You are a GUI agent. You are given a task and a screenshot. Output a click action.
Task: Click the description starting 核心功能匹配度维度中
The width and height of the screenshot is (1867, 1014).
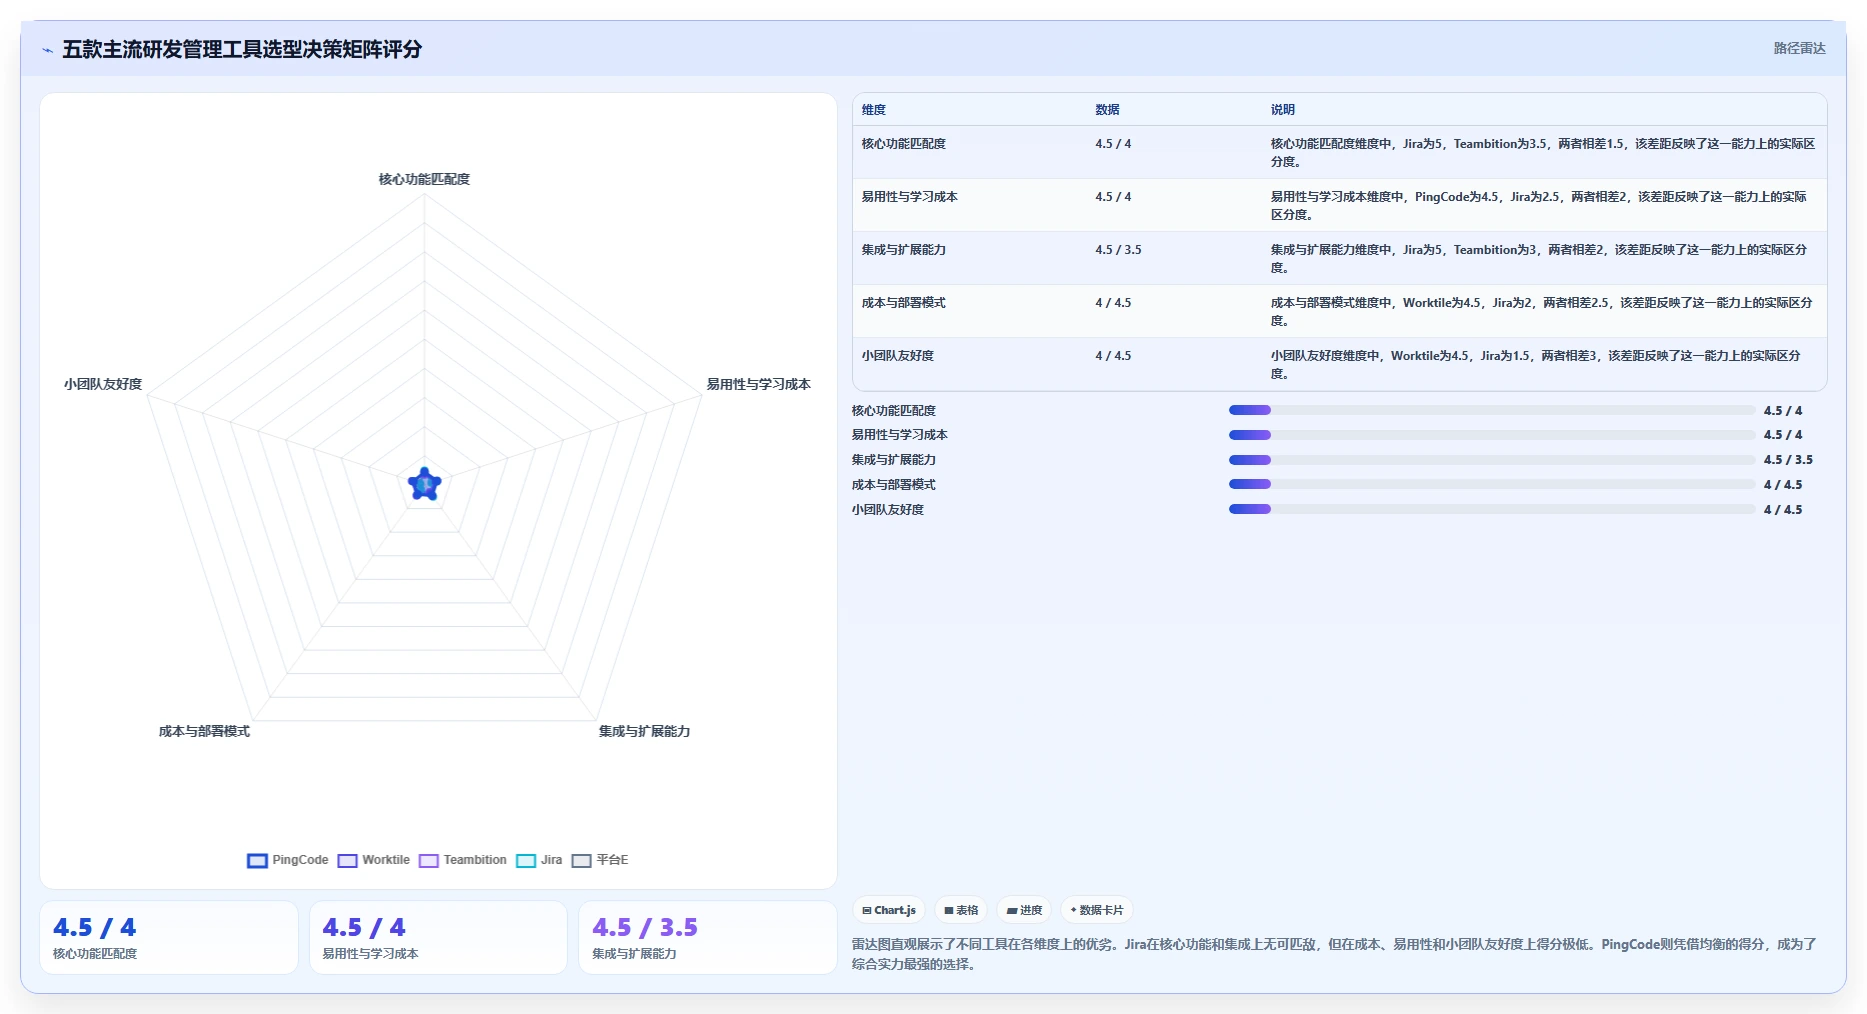(x=1543, y=153)
